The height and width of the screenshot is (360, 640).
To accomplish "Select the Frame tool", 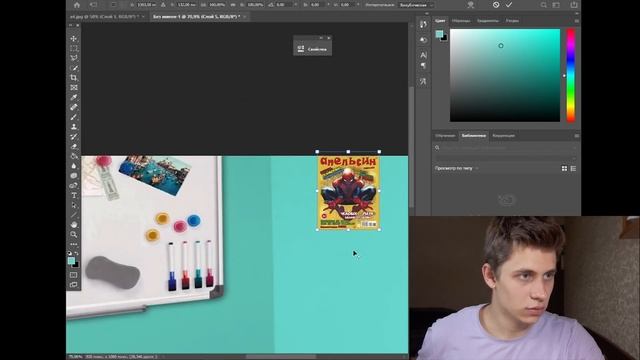I will (x=74, y=87).
